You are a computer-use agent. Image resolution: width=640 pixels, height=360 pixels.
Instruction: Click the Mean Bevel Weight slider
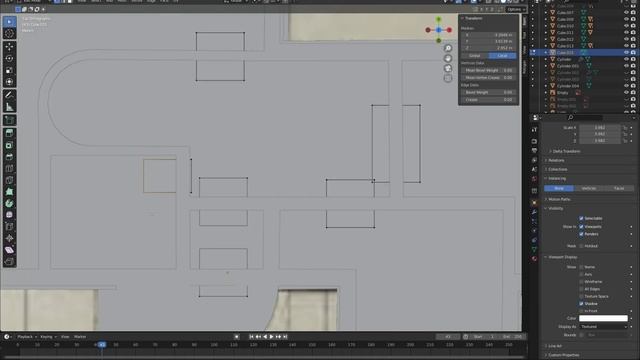[489, 70]
